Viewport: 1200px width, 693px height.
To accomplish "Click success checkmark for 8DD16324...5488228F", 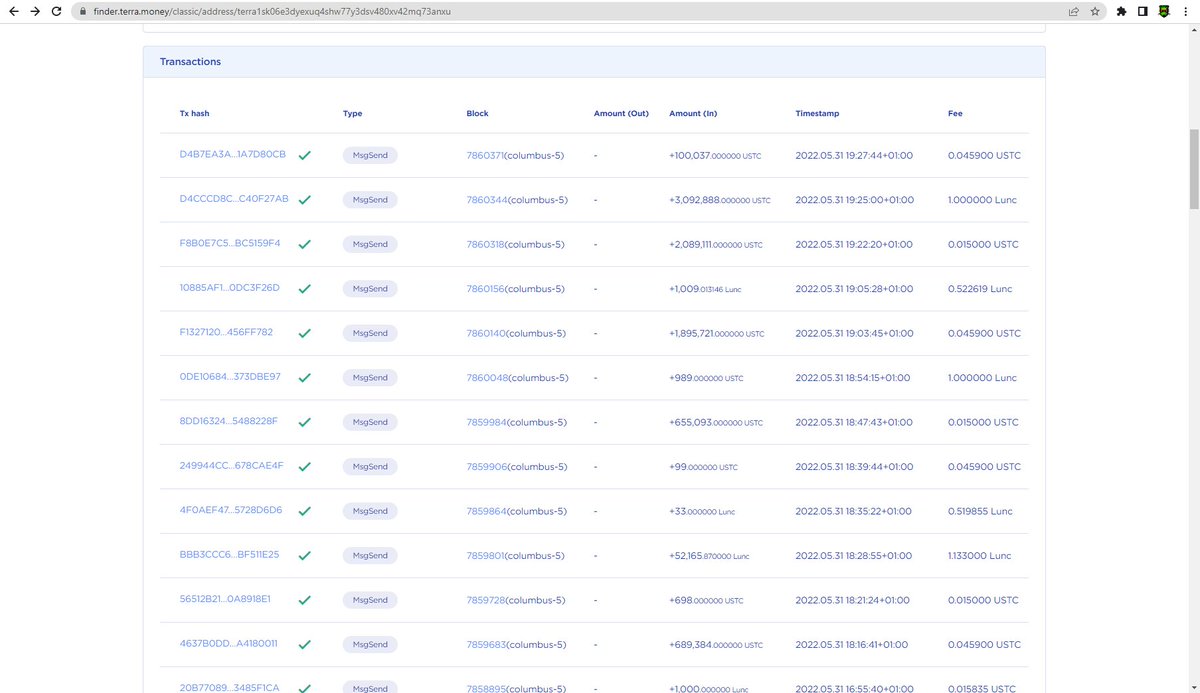I will point(305,422).
